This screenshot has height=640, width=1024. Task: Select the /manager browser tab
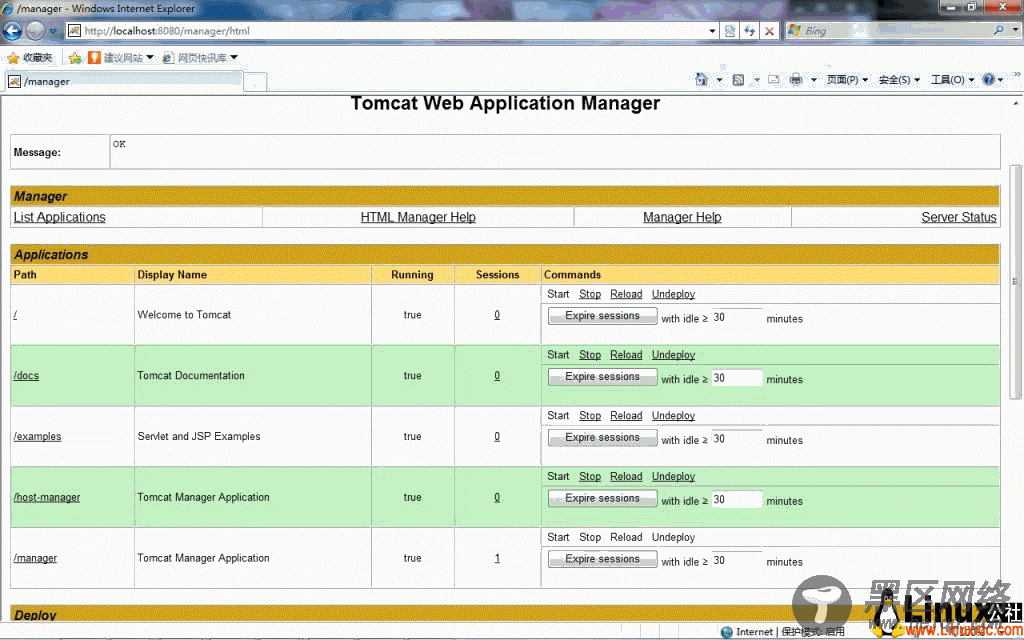pos(124,82)
